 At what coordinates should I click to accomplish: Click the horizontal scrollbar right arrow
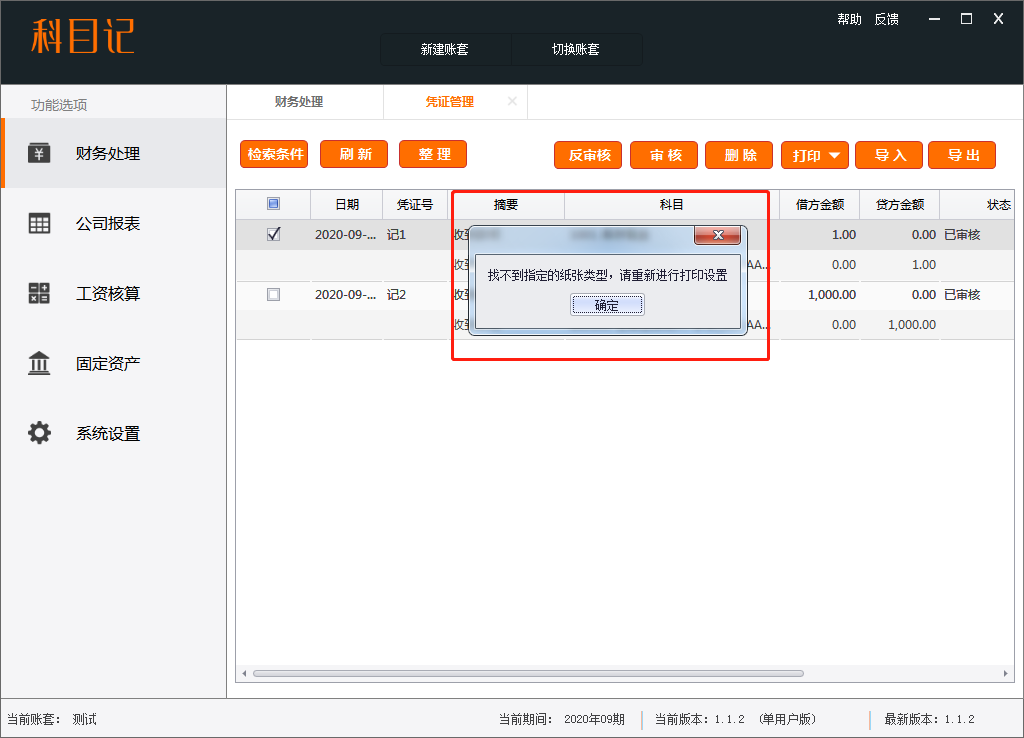[1007, 673]
